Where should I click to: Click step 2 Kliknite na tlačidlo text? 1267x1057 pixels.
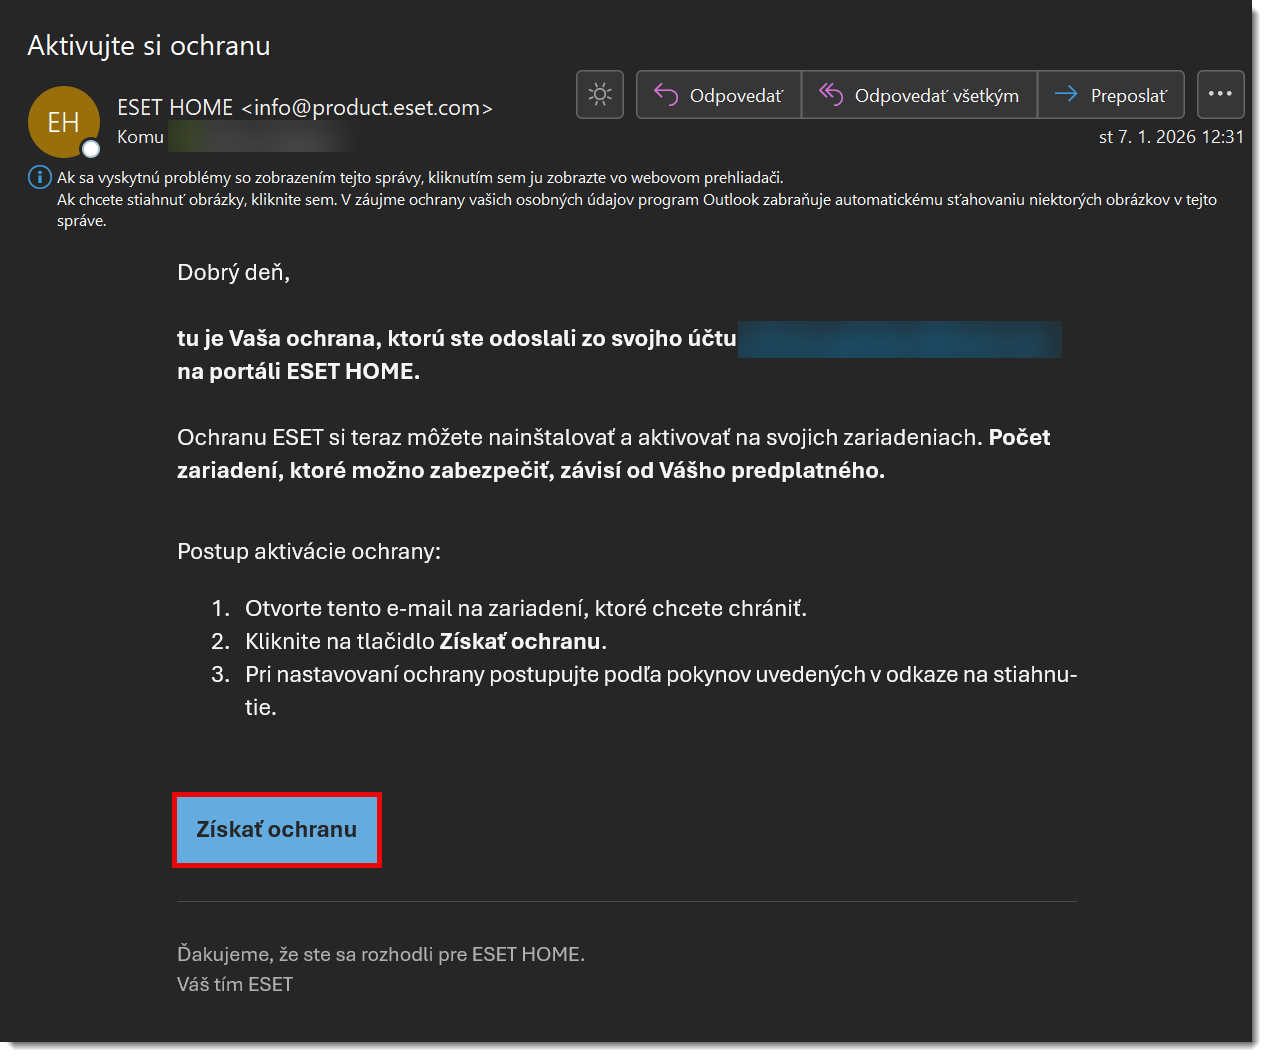coord(426,642)
